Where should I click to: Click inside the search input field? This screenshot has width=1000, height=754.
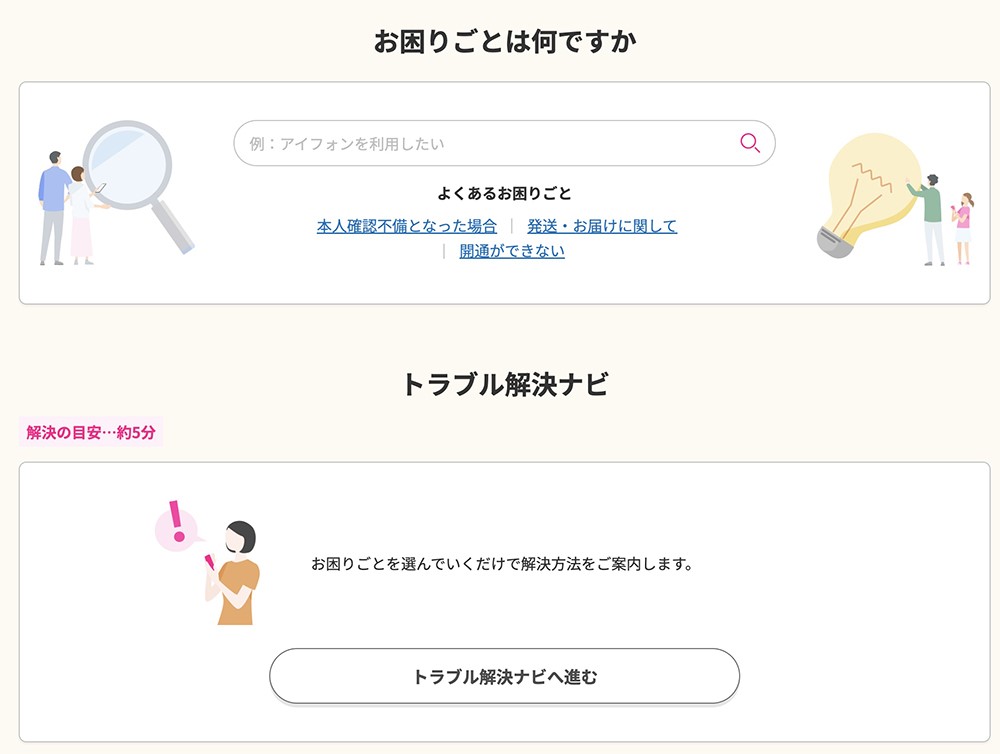(x=480, y=143)
